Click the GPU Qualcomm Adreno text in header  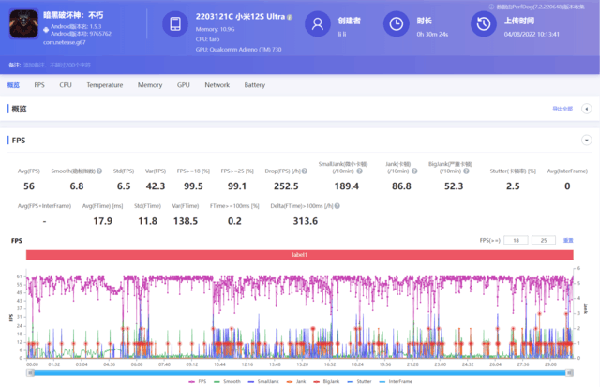[238, 50]
